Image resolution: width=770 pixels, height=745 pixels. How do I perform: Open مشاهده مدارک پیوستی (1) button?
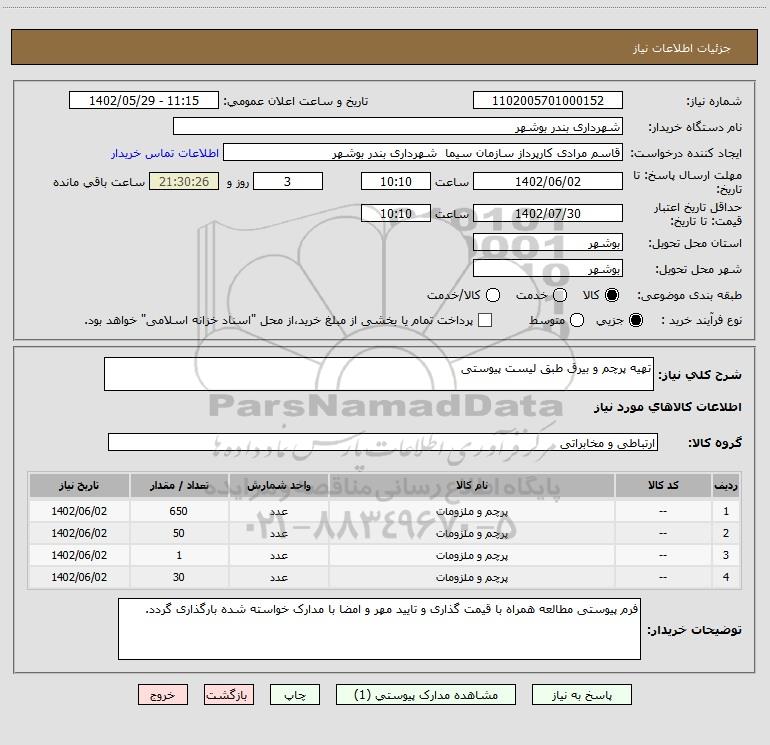pos(426,695)
